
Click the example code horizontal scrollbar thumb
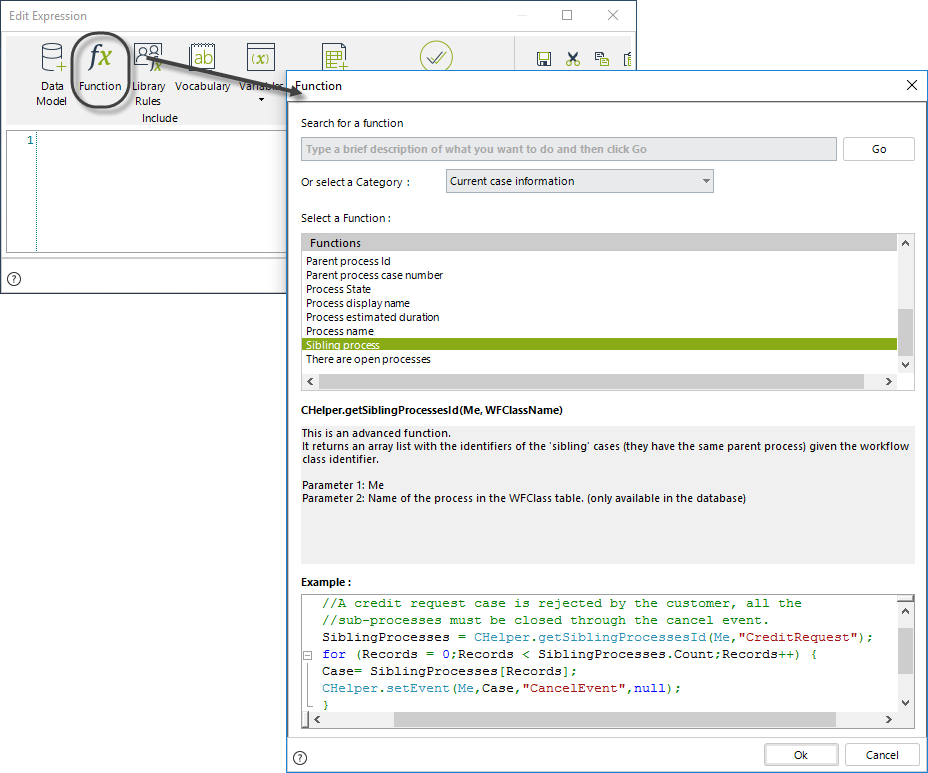point(615,720)
